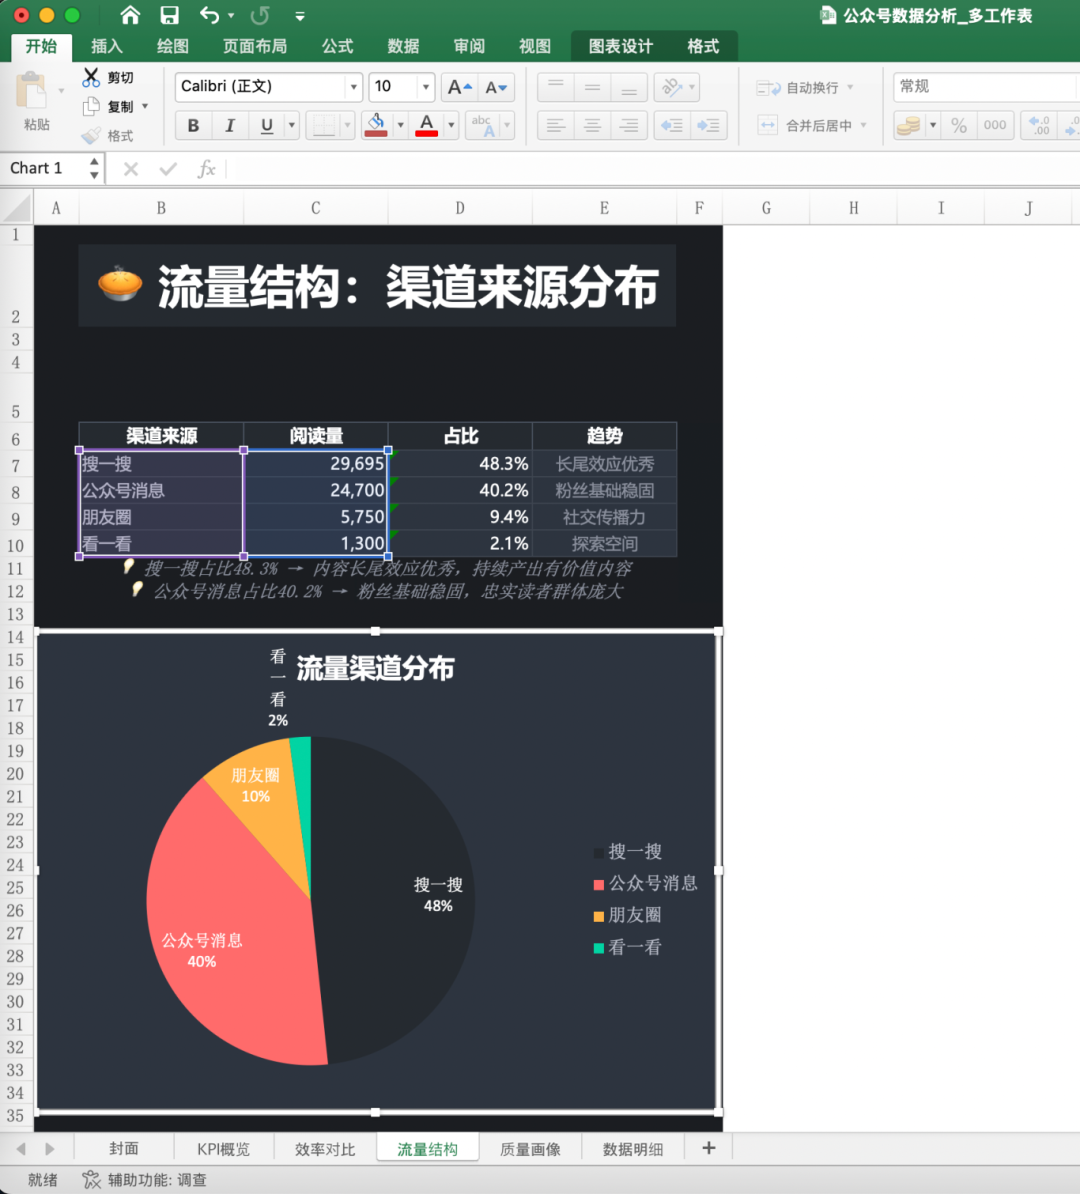Increase font size with the large A
Screen dimensions: 1080x1194
[459, 88]
